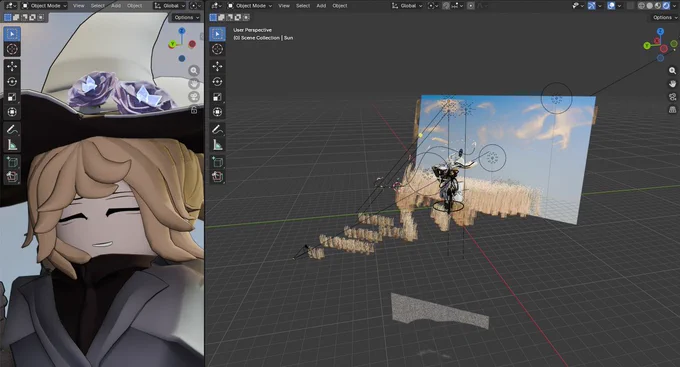
Task: Toggle snapping magnet in right header
Action: tap(446, 6)
